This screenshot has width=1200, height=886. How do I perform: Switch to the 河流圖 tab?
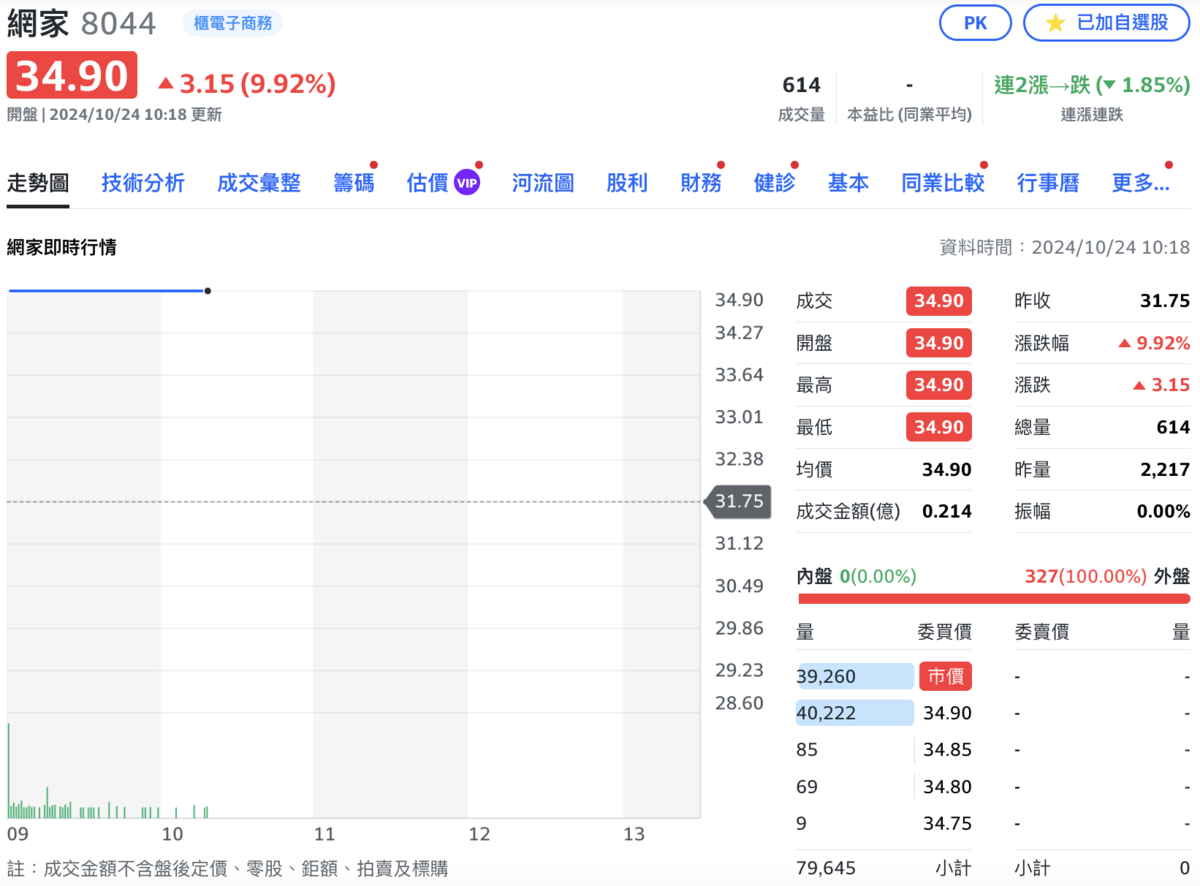point(543,183)
